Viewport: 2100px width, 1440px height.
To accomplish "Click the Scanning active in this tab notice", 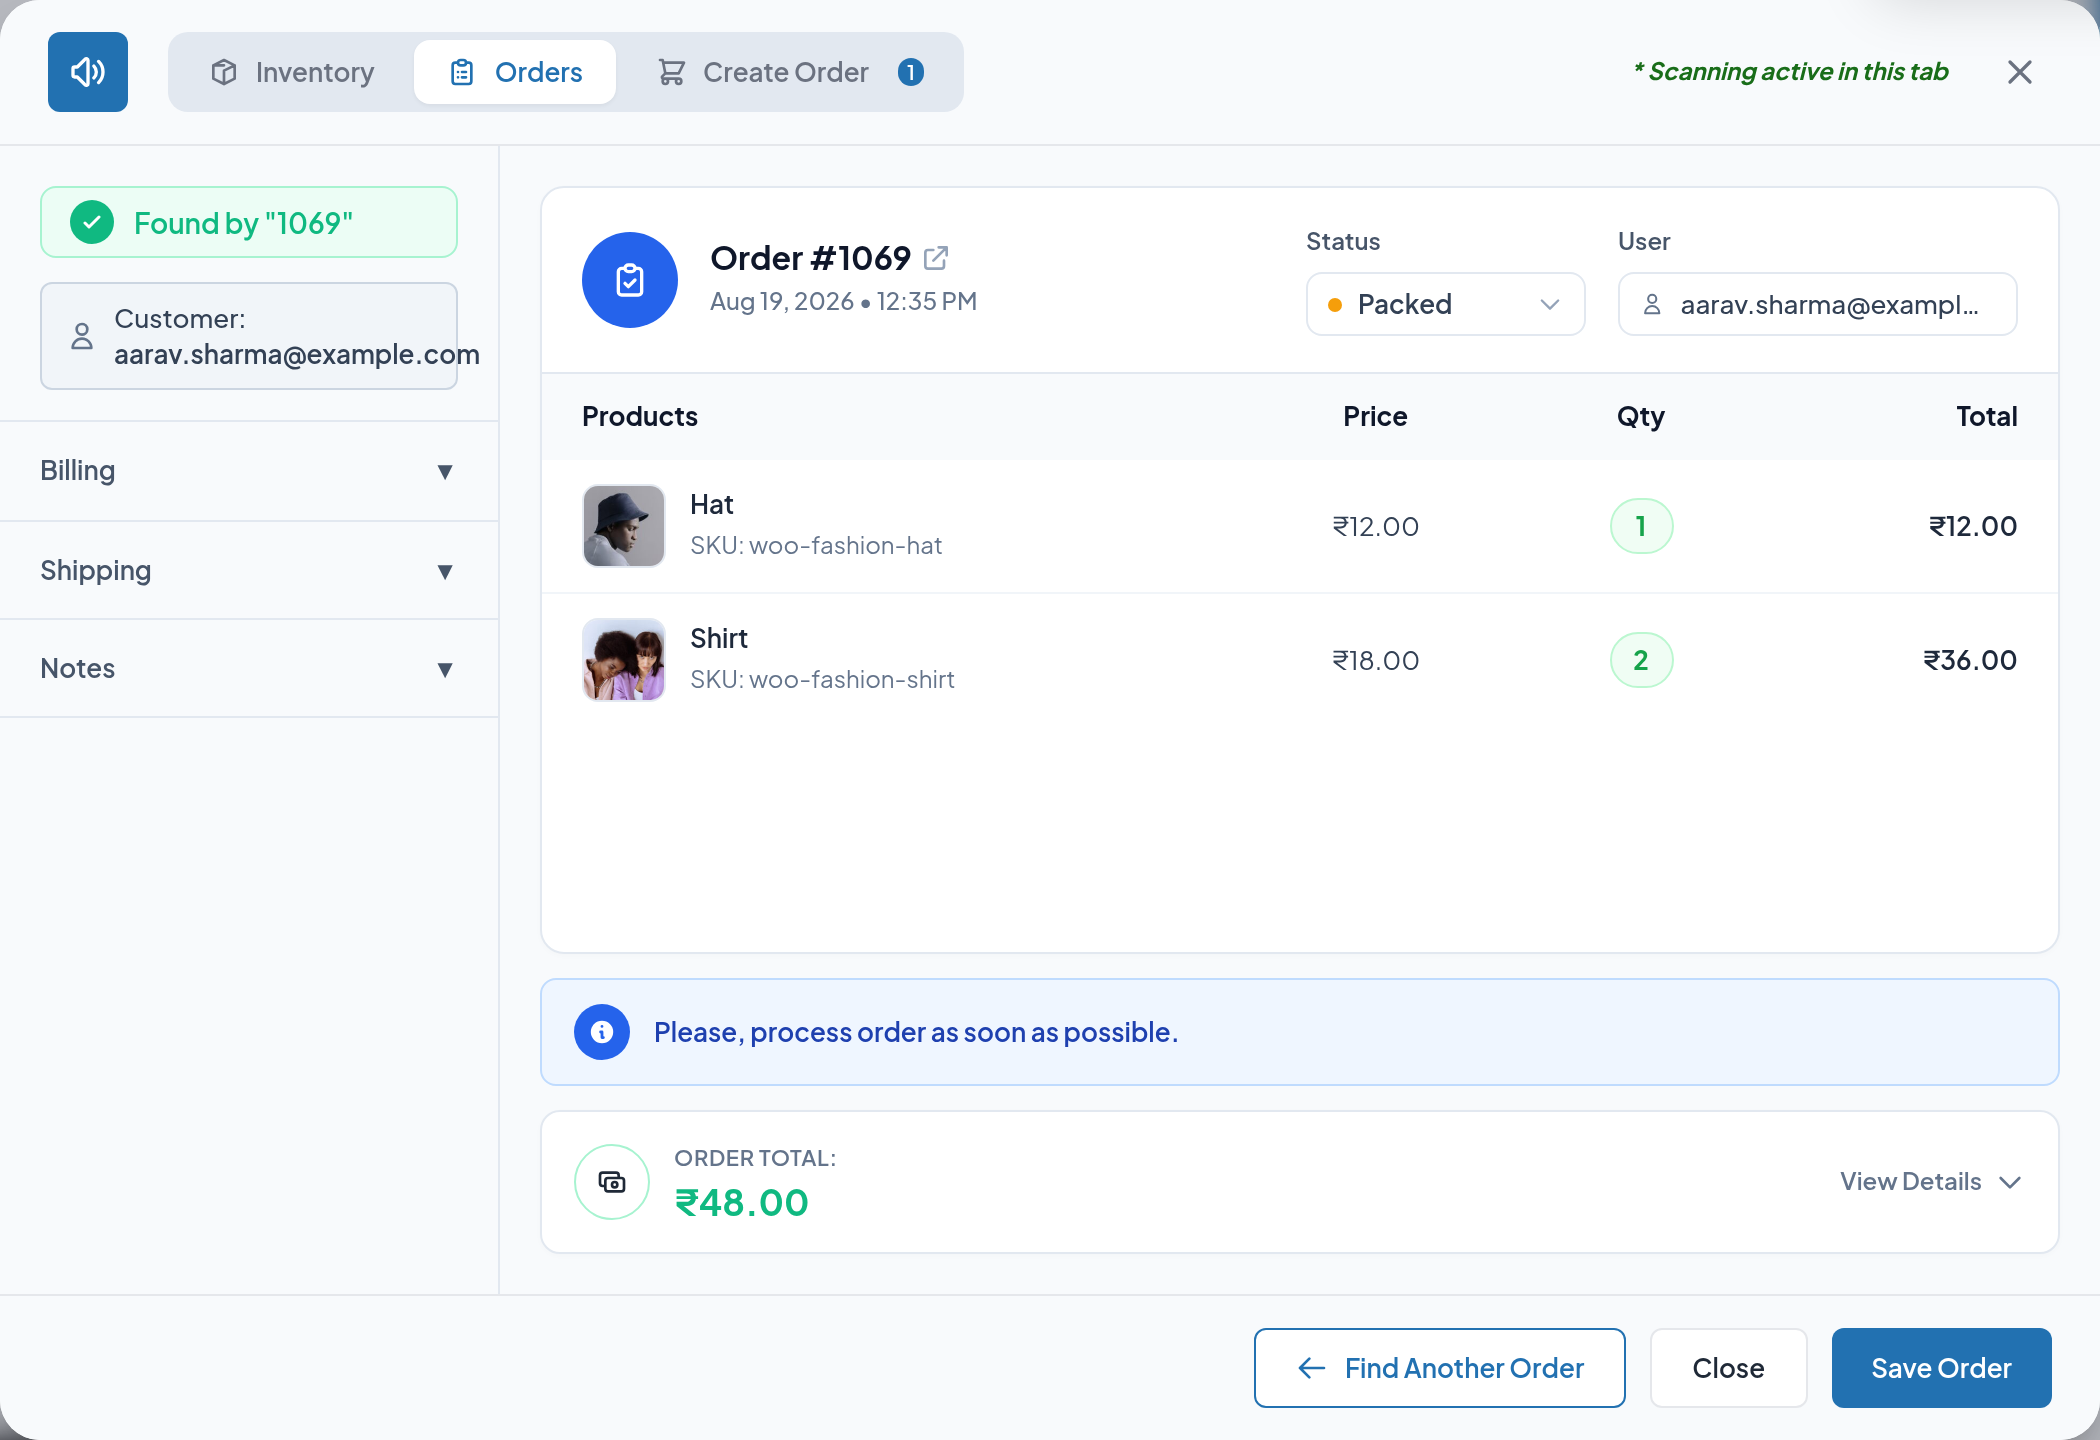I will [1791, 72].
